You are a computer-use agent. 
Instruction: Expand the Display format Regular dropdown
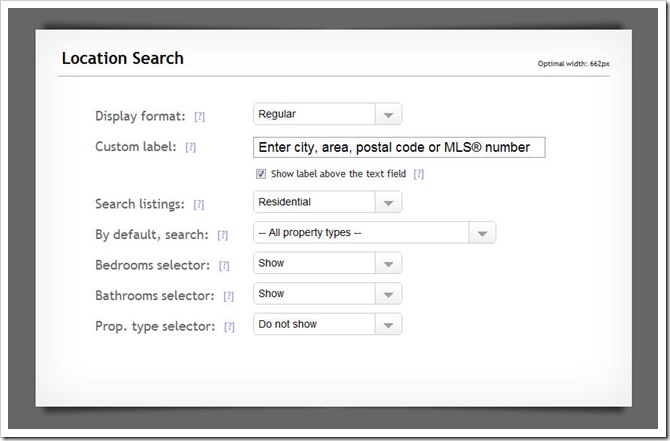point(327,114)
